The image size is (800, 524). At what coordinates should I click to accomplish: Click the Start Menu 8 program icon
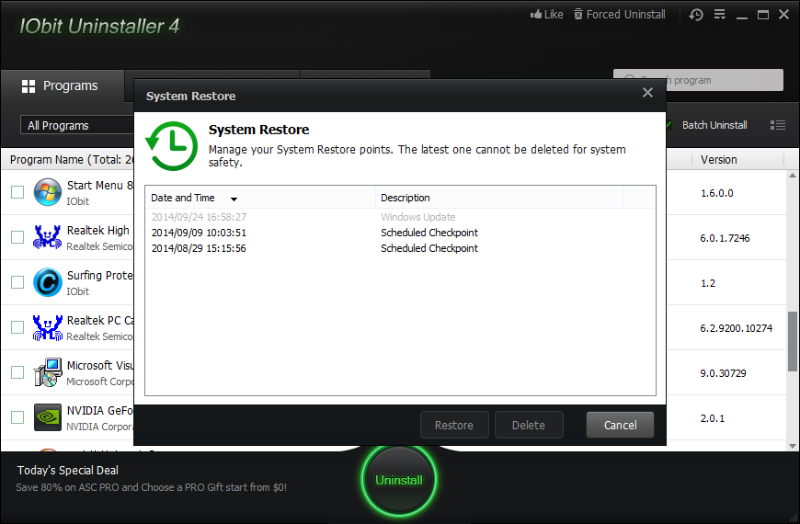[x=47, y=192]
